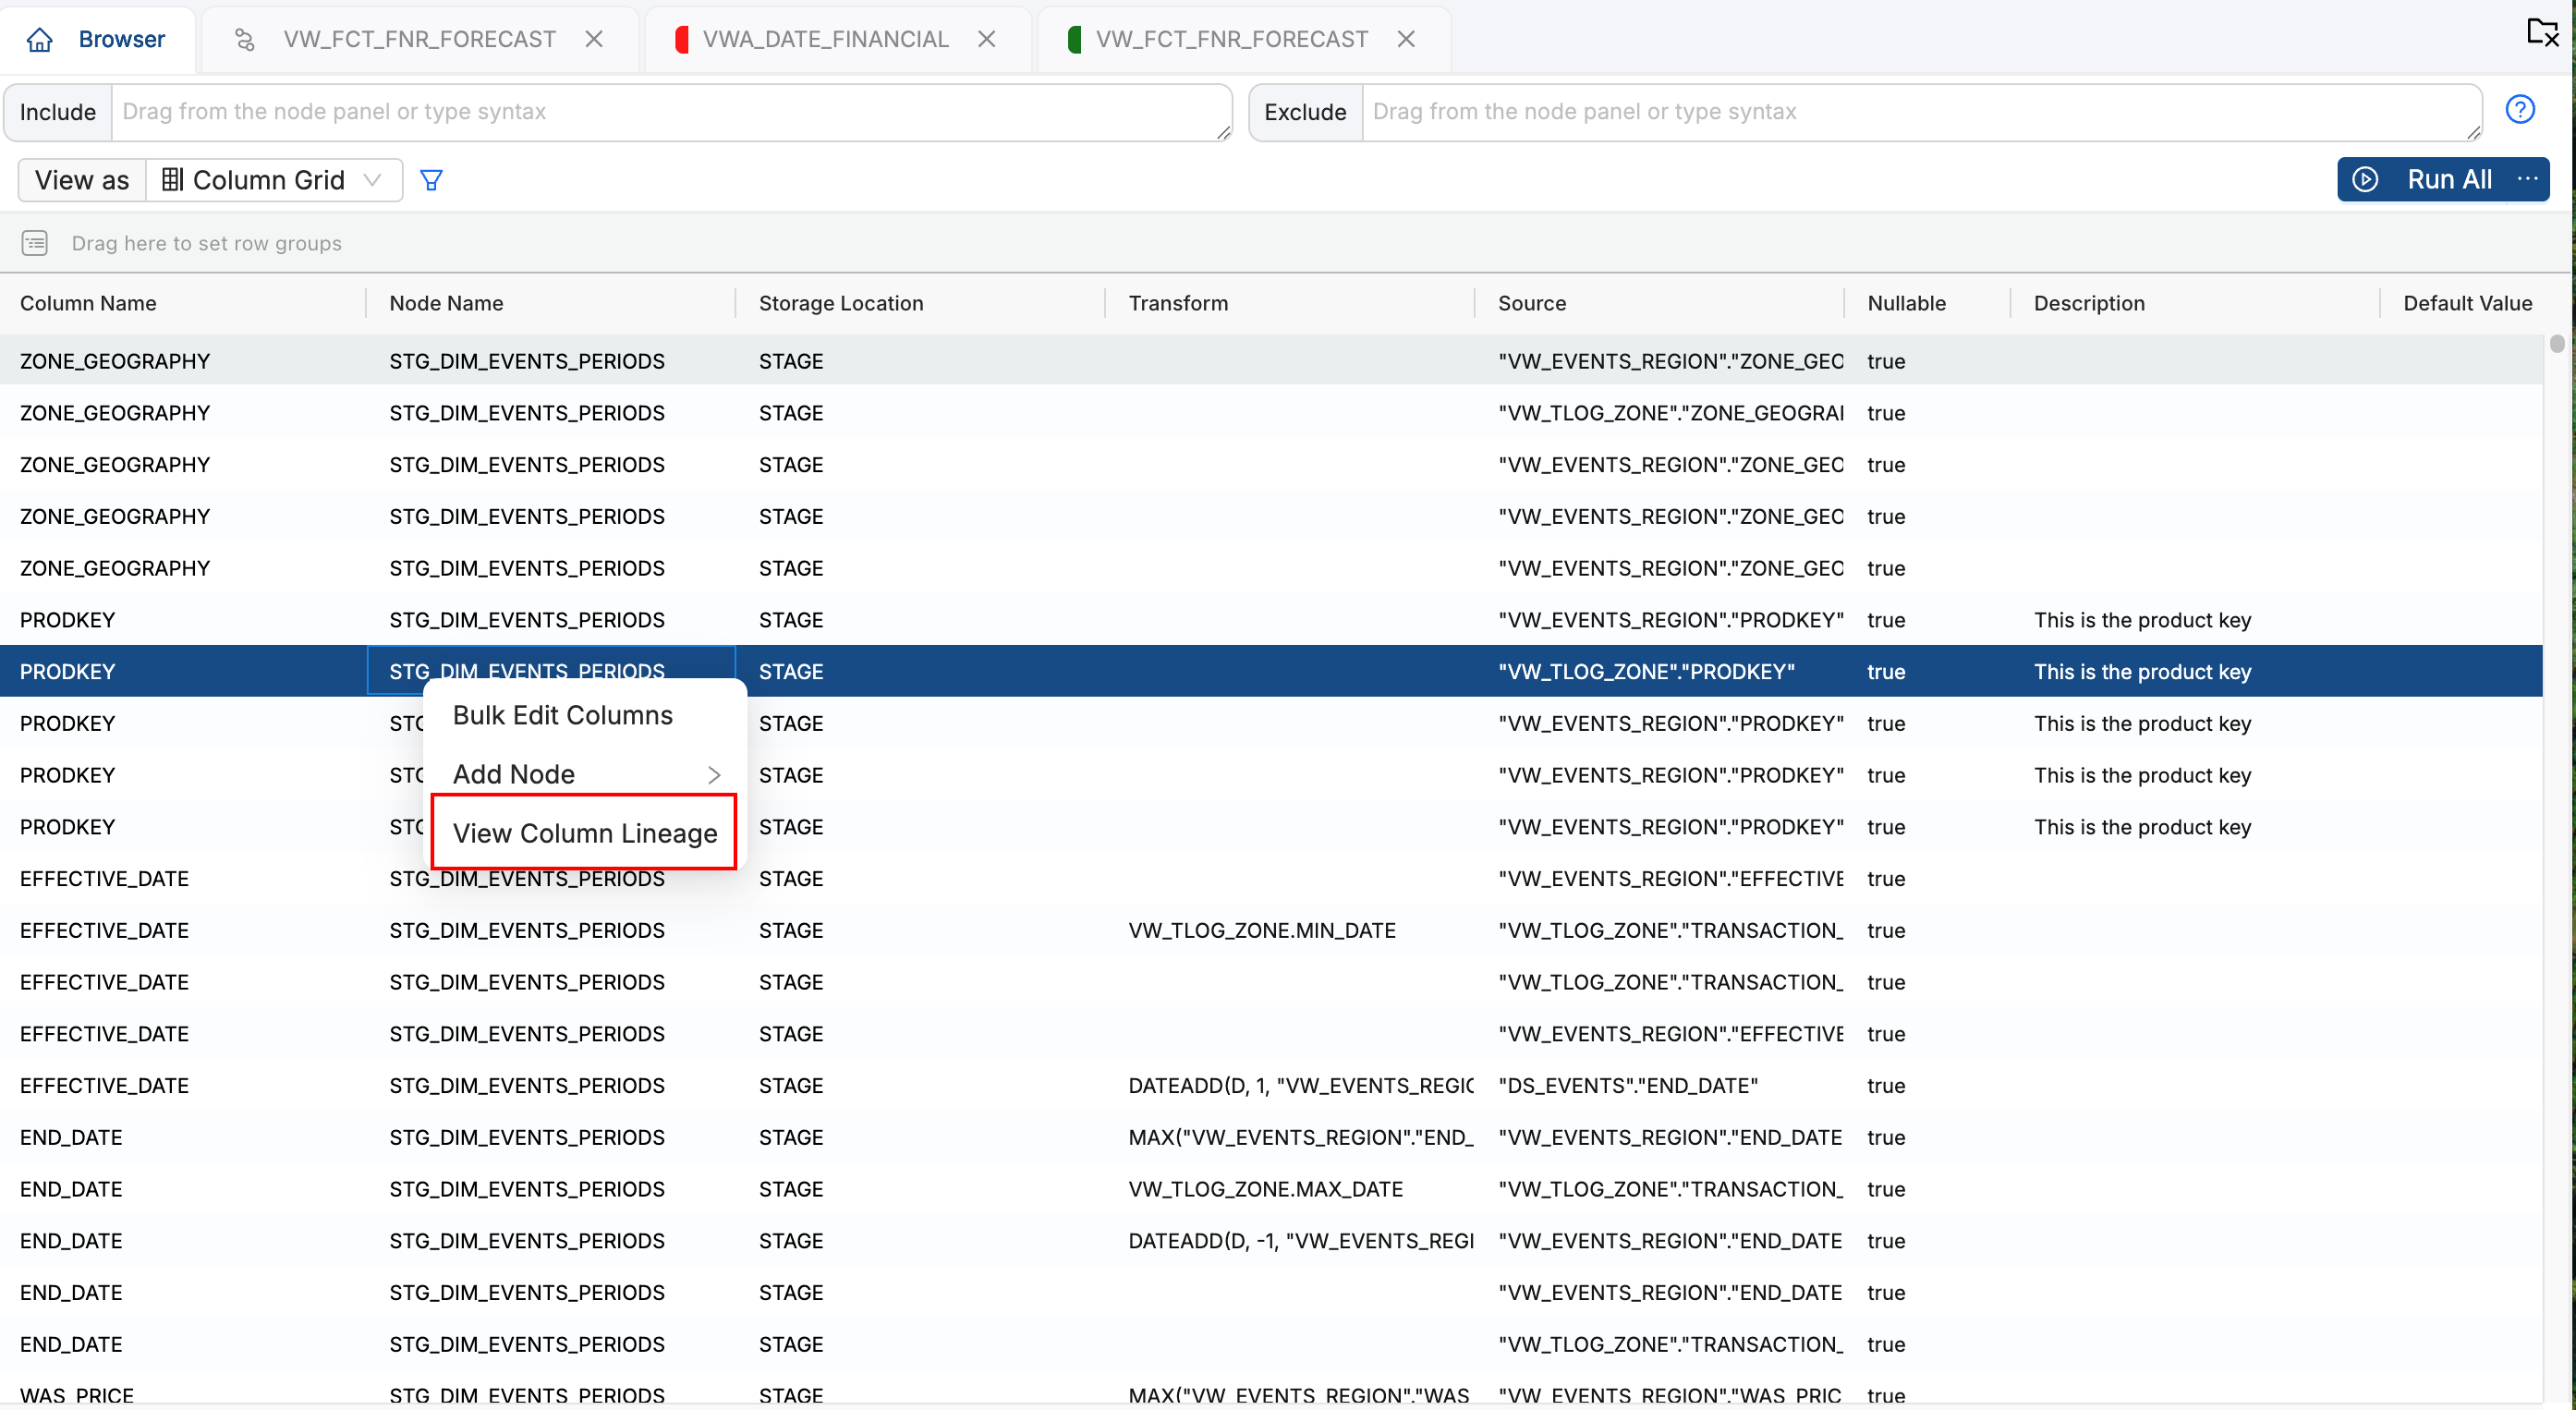The height and width of the screenshot is (1410, 2576).
Task: Select View Column Lineage menu entry
Action: click(x=585, y=833)
